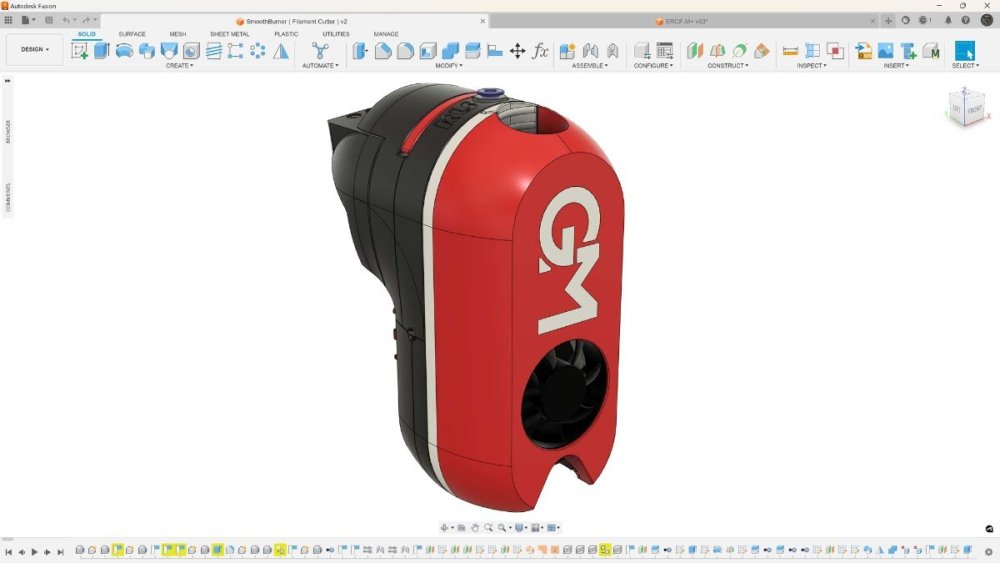This screenshot has width=1000, height=563.
Task: Activate the Mirror tool icon
Action: coord(281,50)
